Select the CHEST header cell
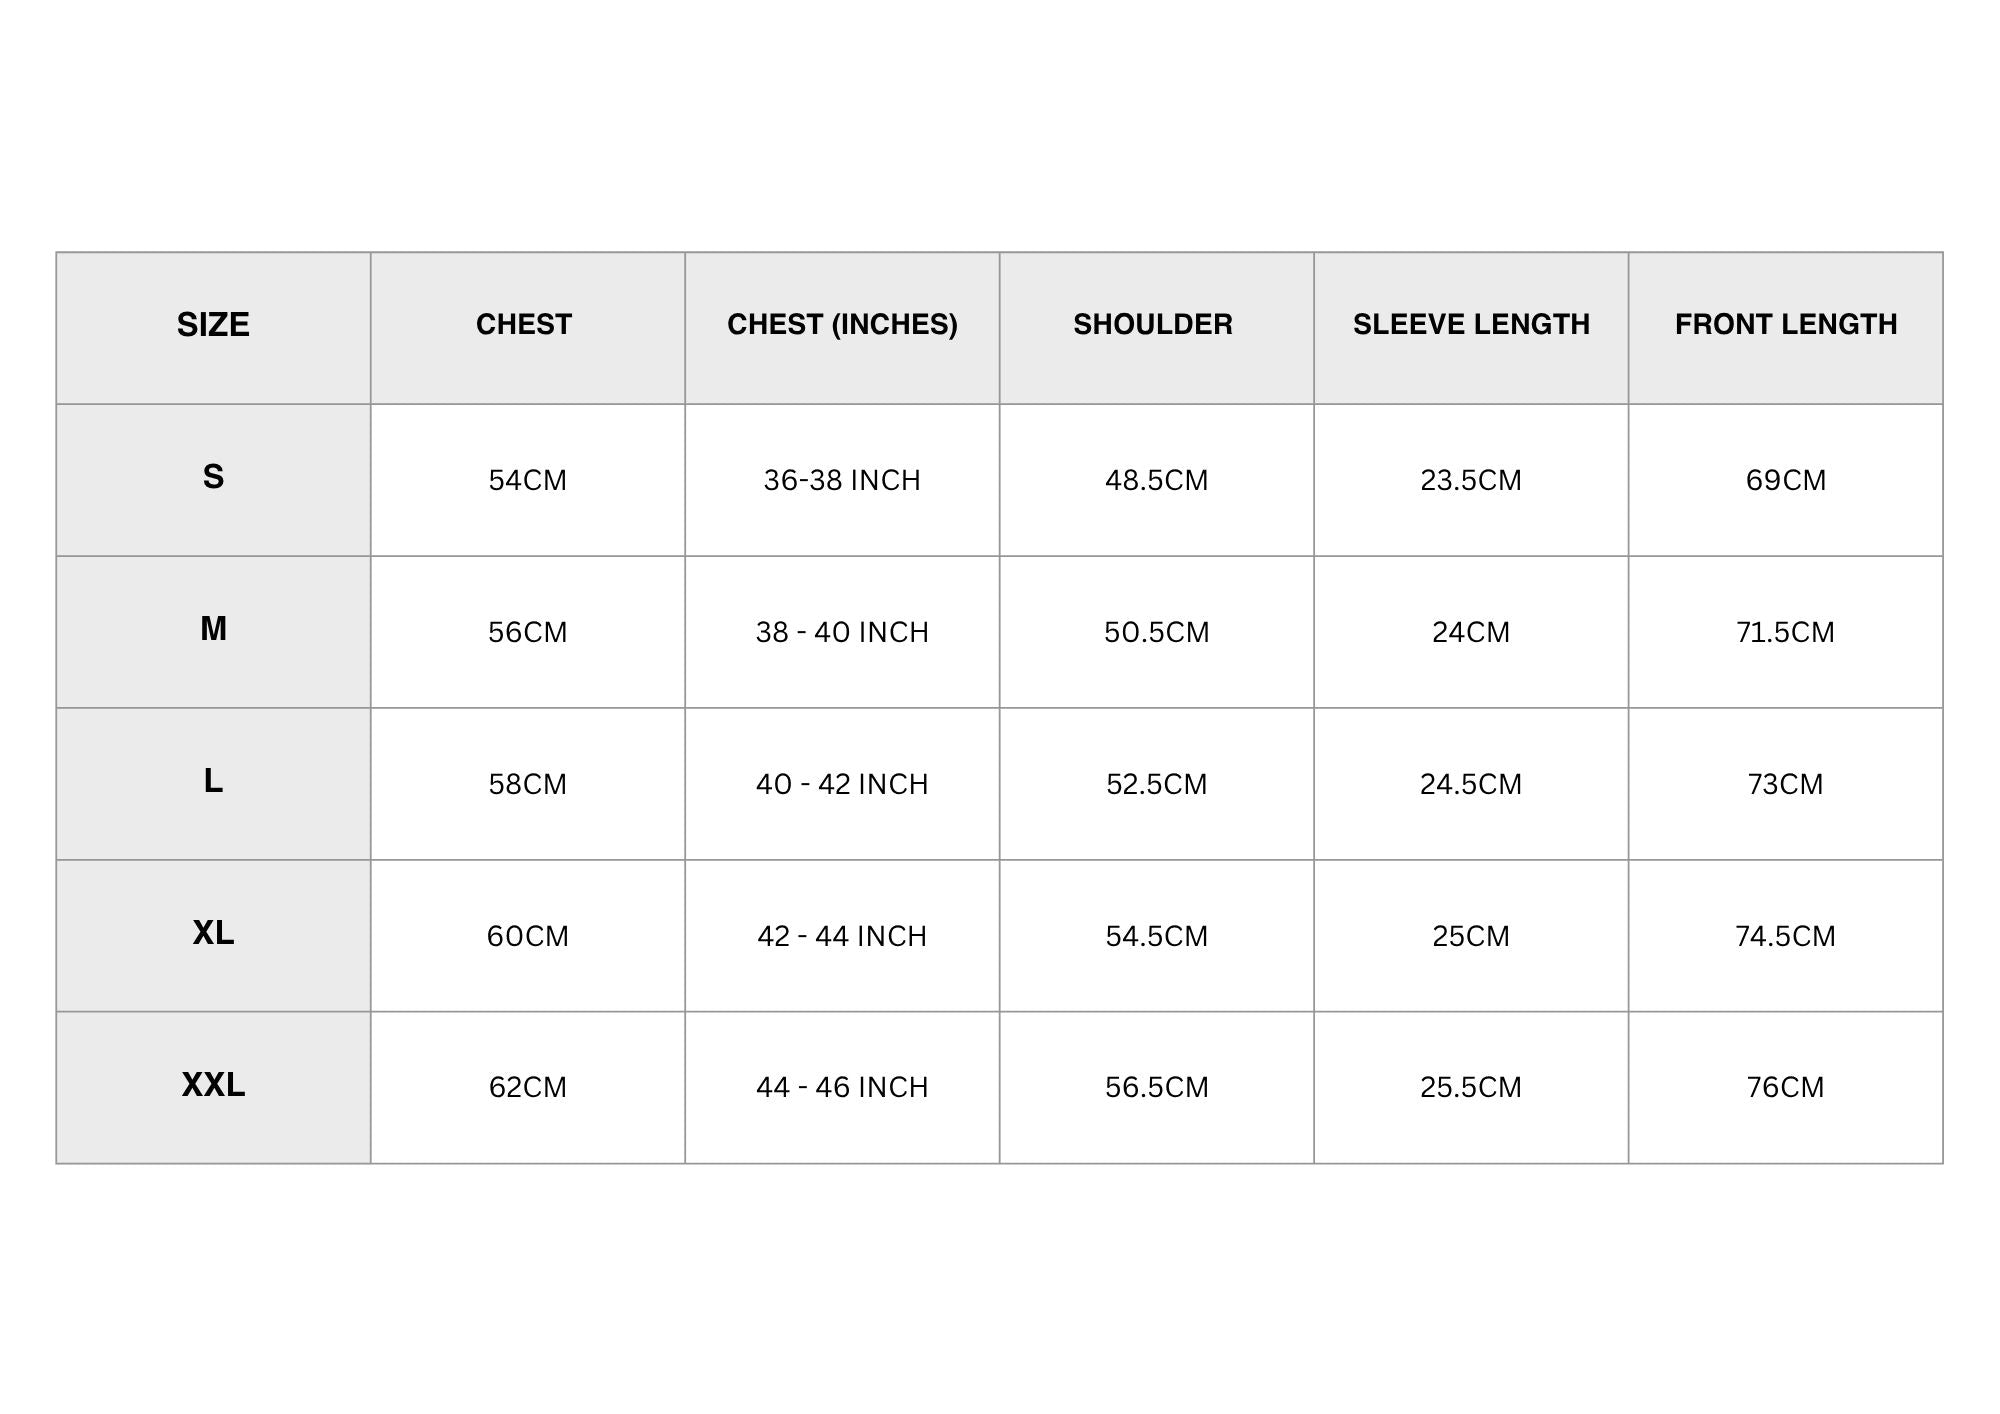Viewport: 2000px width, 1414px height. click(524, 325)
